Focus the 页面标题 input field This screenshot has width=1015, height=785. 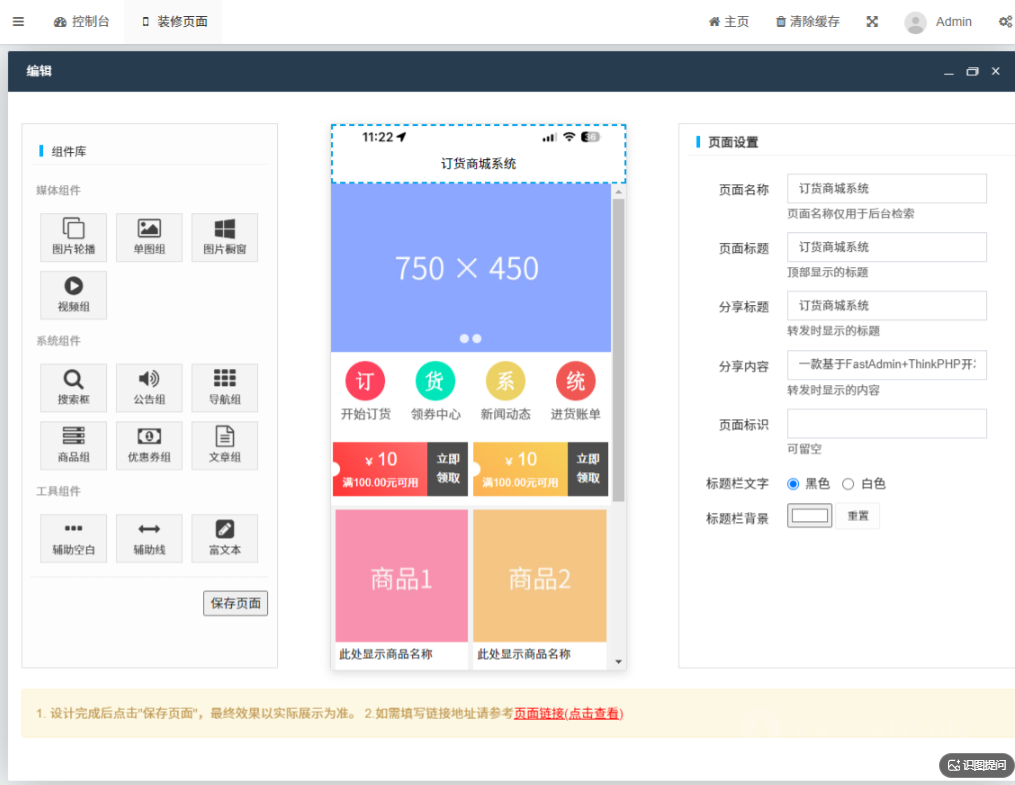[886, 247]
